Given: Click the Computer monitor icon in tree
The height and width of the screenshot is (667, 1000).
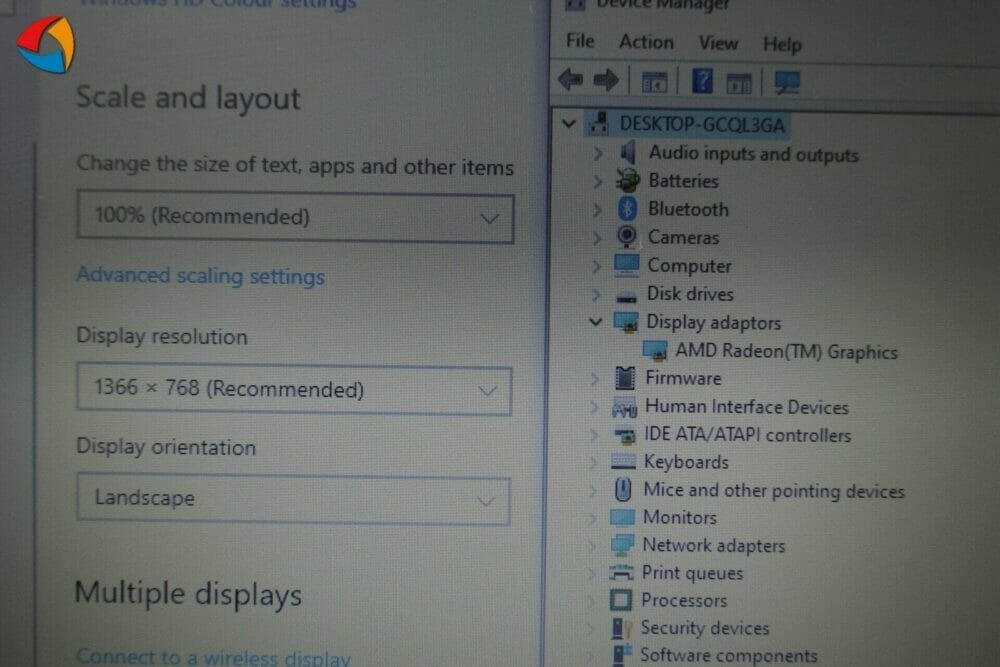Looking at the screenshot, I should click(626, 265).
